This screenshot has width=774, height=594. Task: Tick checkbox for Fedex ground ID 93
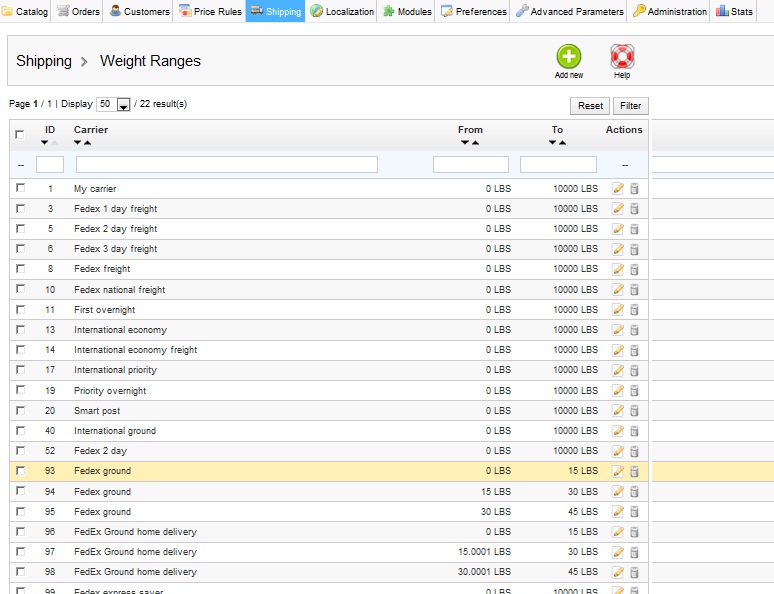coord(20,471)
